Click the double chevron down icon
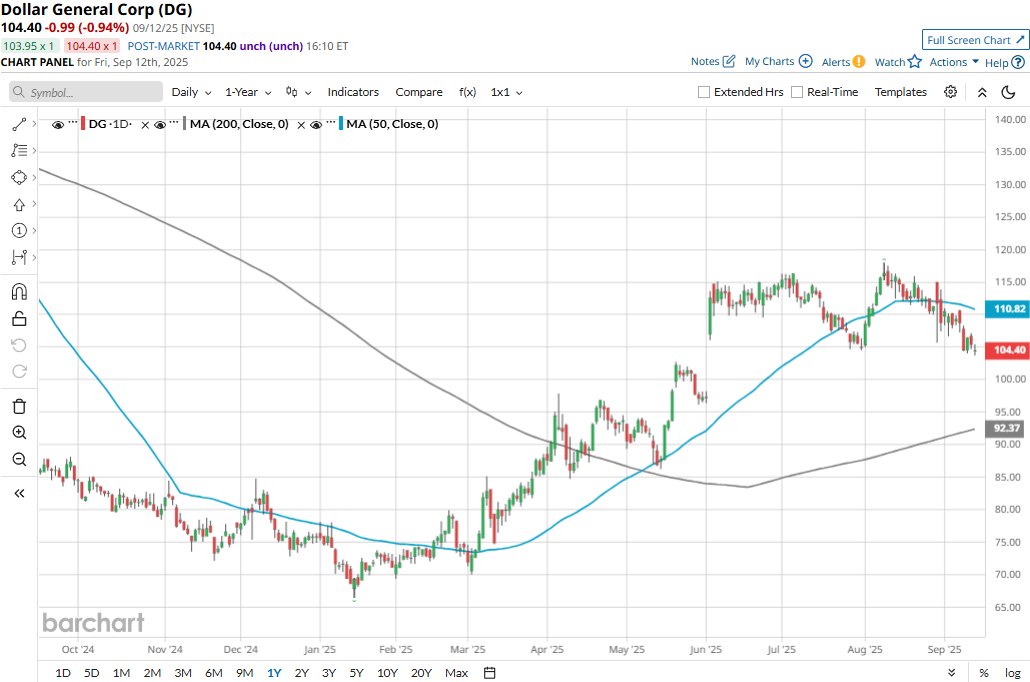1030x682 pixels. [952, 673]
